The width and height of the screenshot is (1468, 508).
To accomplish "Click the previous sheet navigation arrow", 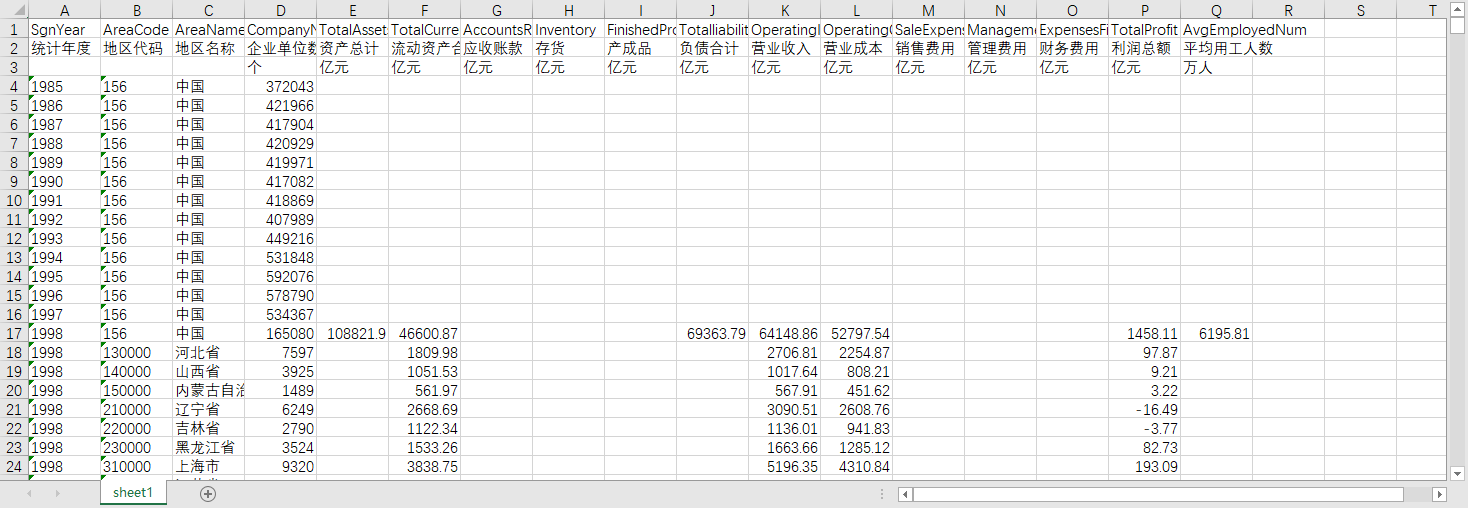I will 30,494.
